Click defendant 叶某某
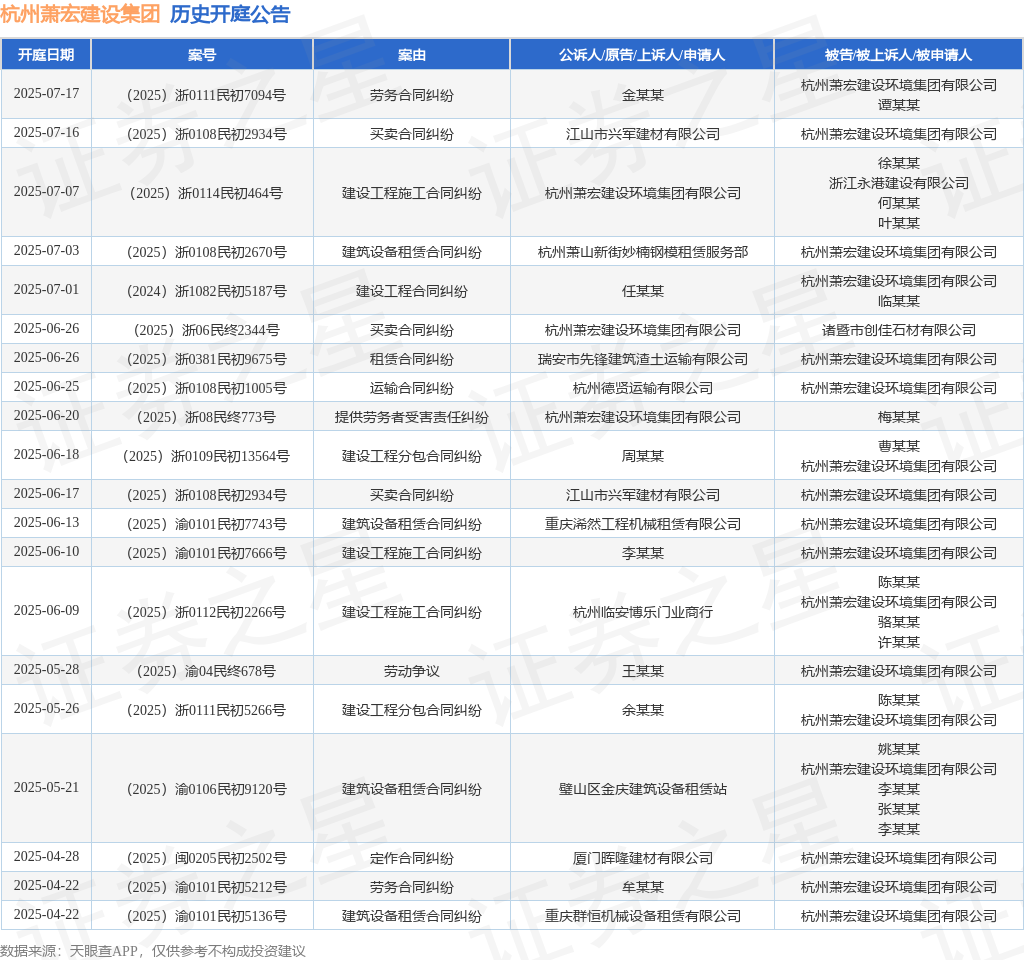The image size is (1024, 960). pos(899,223)
